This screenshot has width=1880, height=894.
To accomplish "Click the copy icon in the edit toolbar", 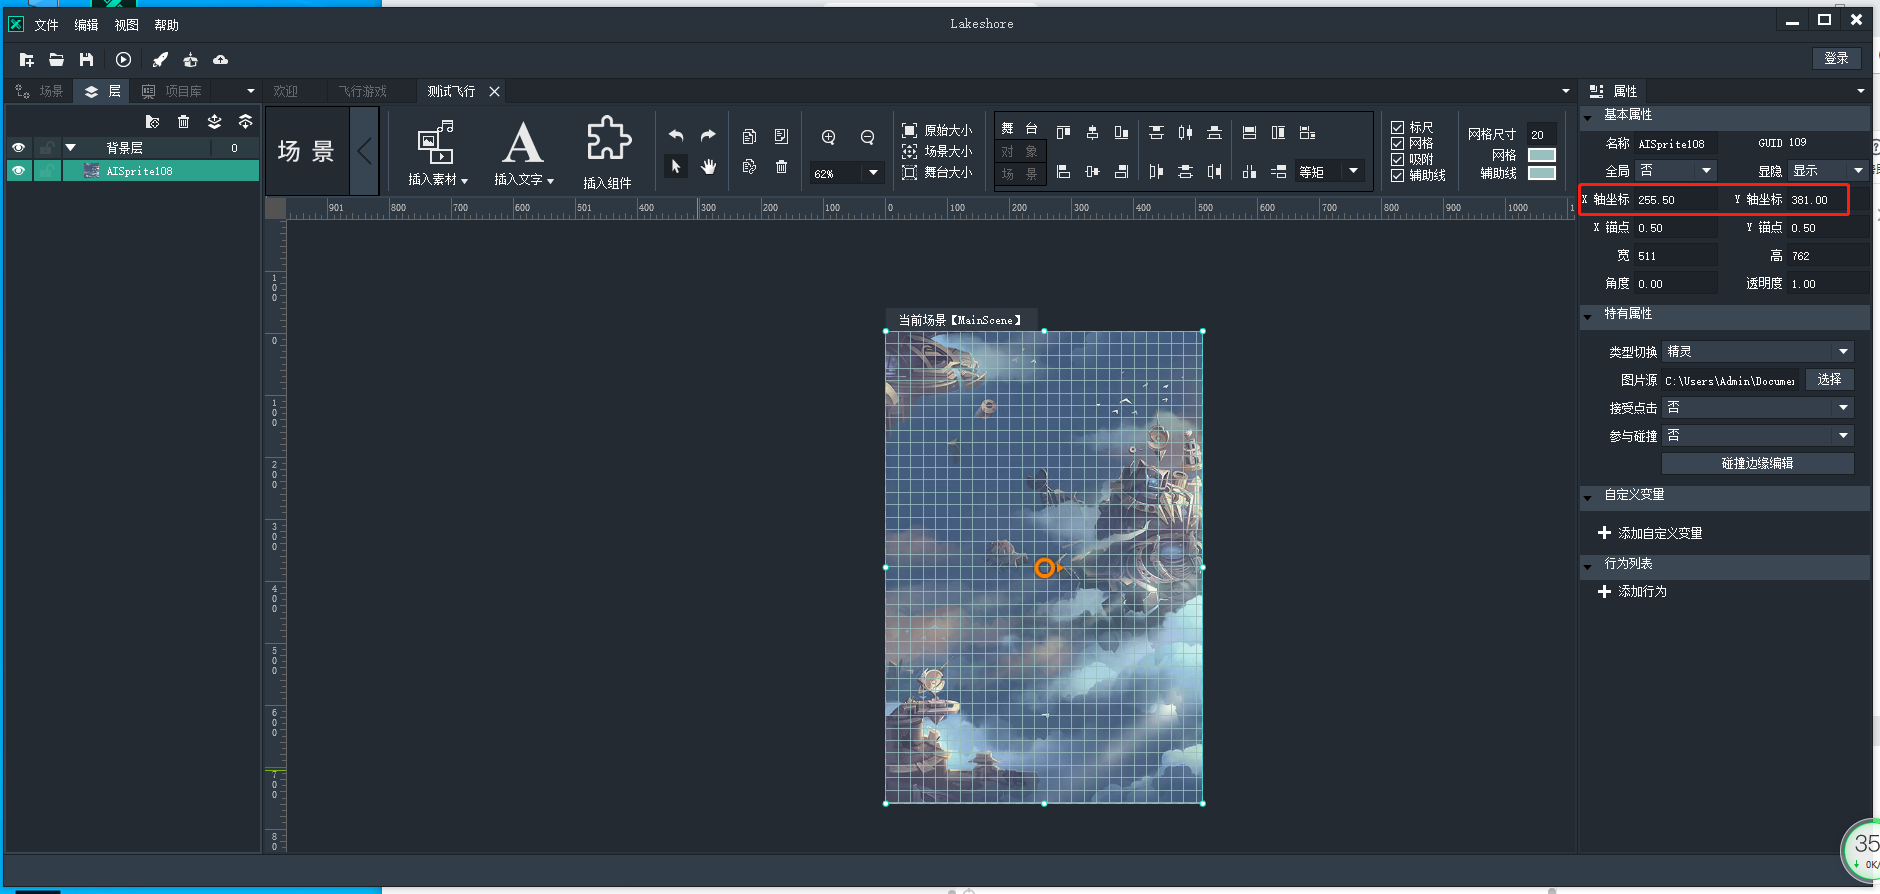I will click(749, 136).
